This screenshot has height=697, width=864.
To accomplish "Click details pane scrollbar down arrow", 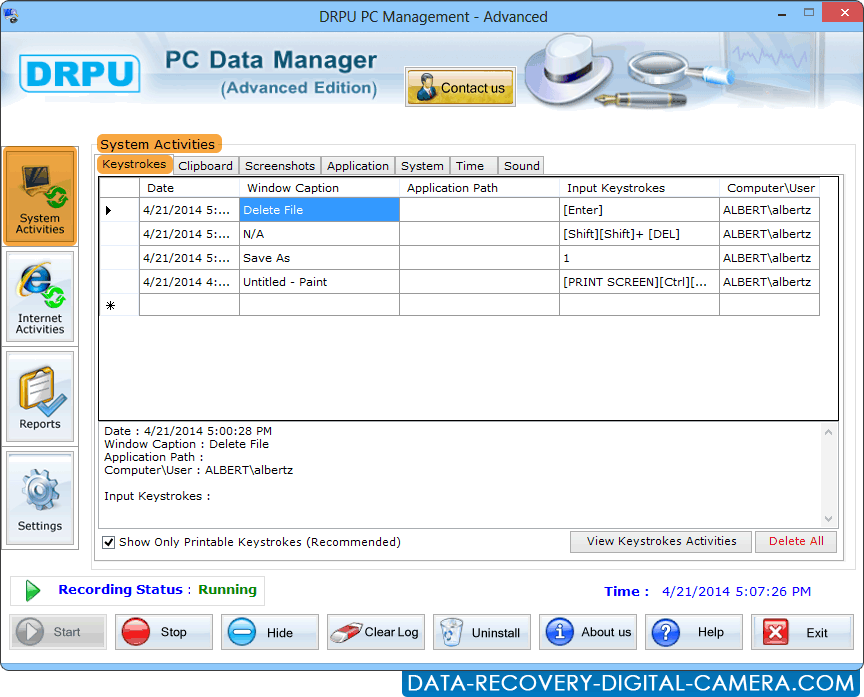I will pyautogui.click(x=828, y=518).
